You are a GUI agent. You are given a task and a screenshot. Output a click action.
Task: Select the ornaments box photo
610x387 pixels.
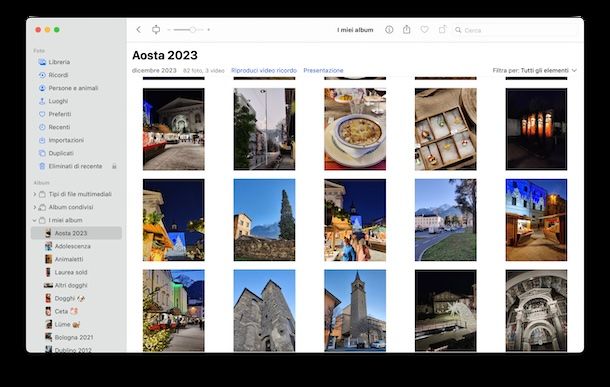click(445, 129)
